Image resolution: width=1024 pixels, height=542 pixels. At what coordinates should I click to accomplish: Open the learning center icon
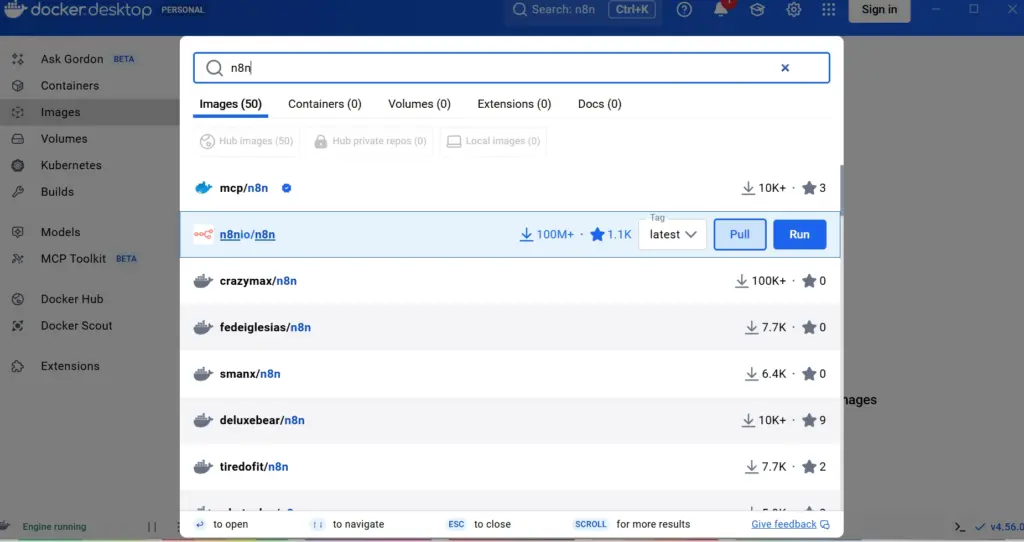(757, 10)
